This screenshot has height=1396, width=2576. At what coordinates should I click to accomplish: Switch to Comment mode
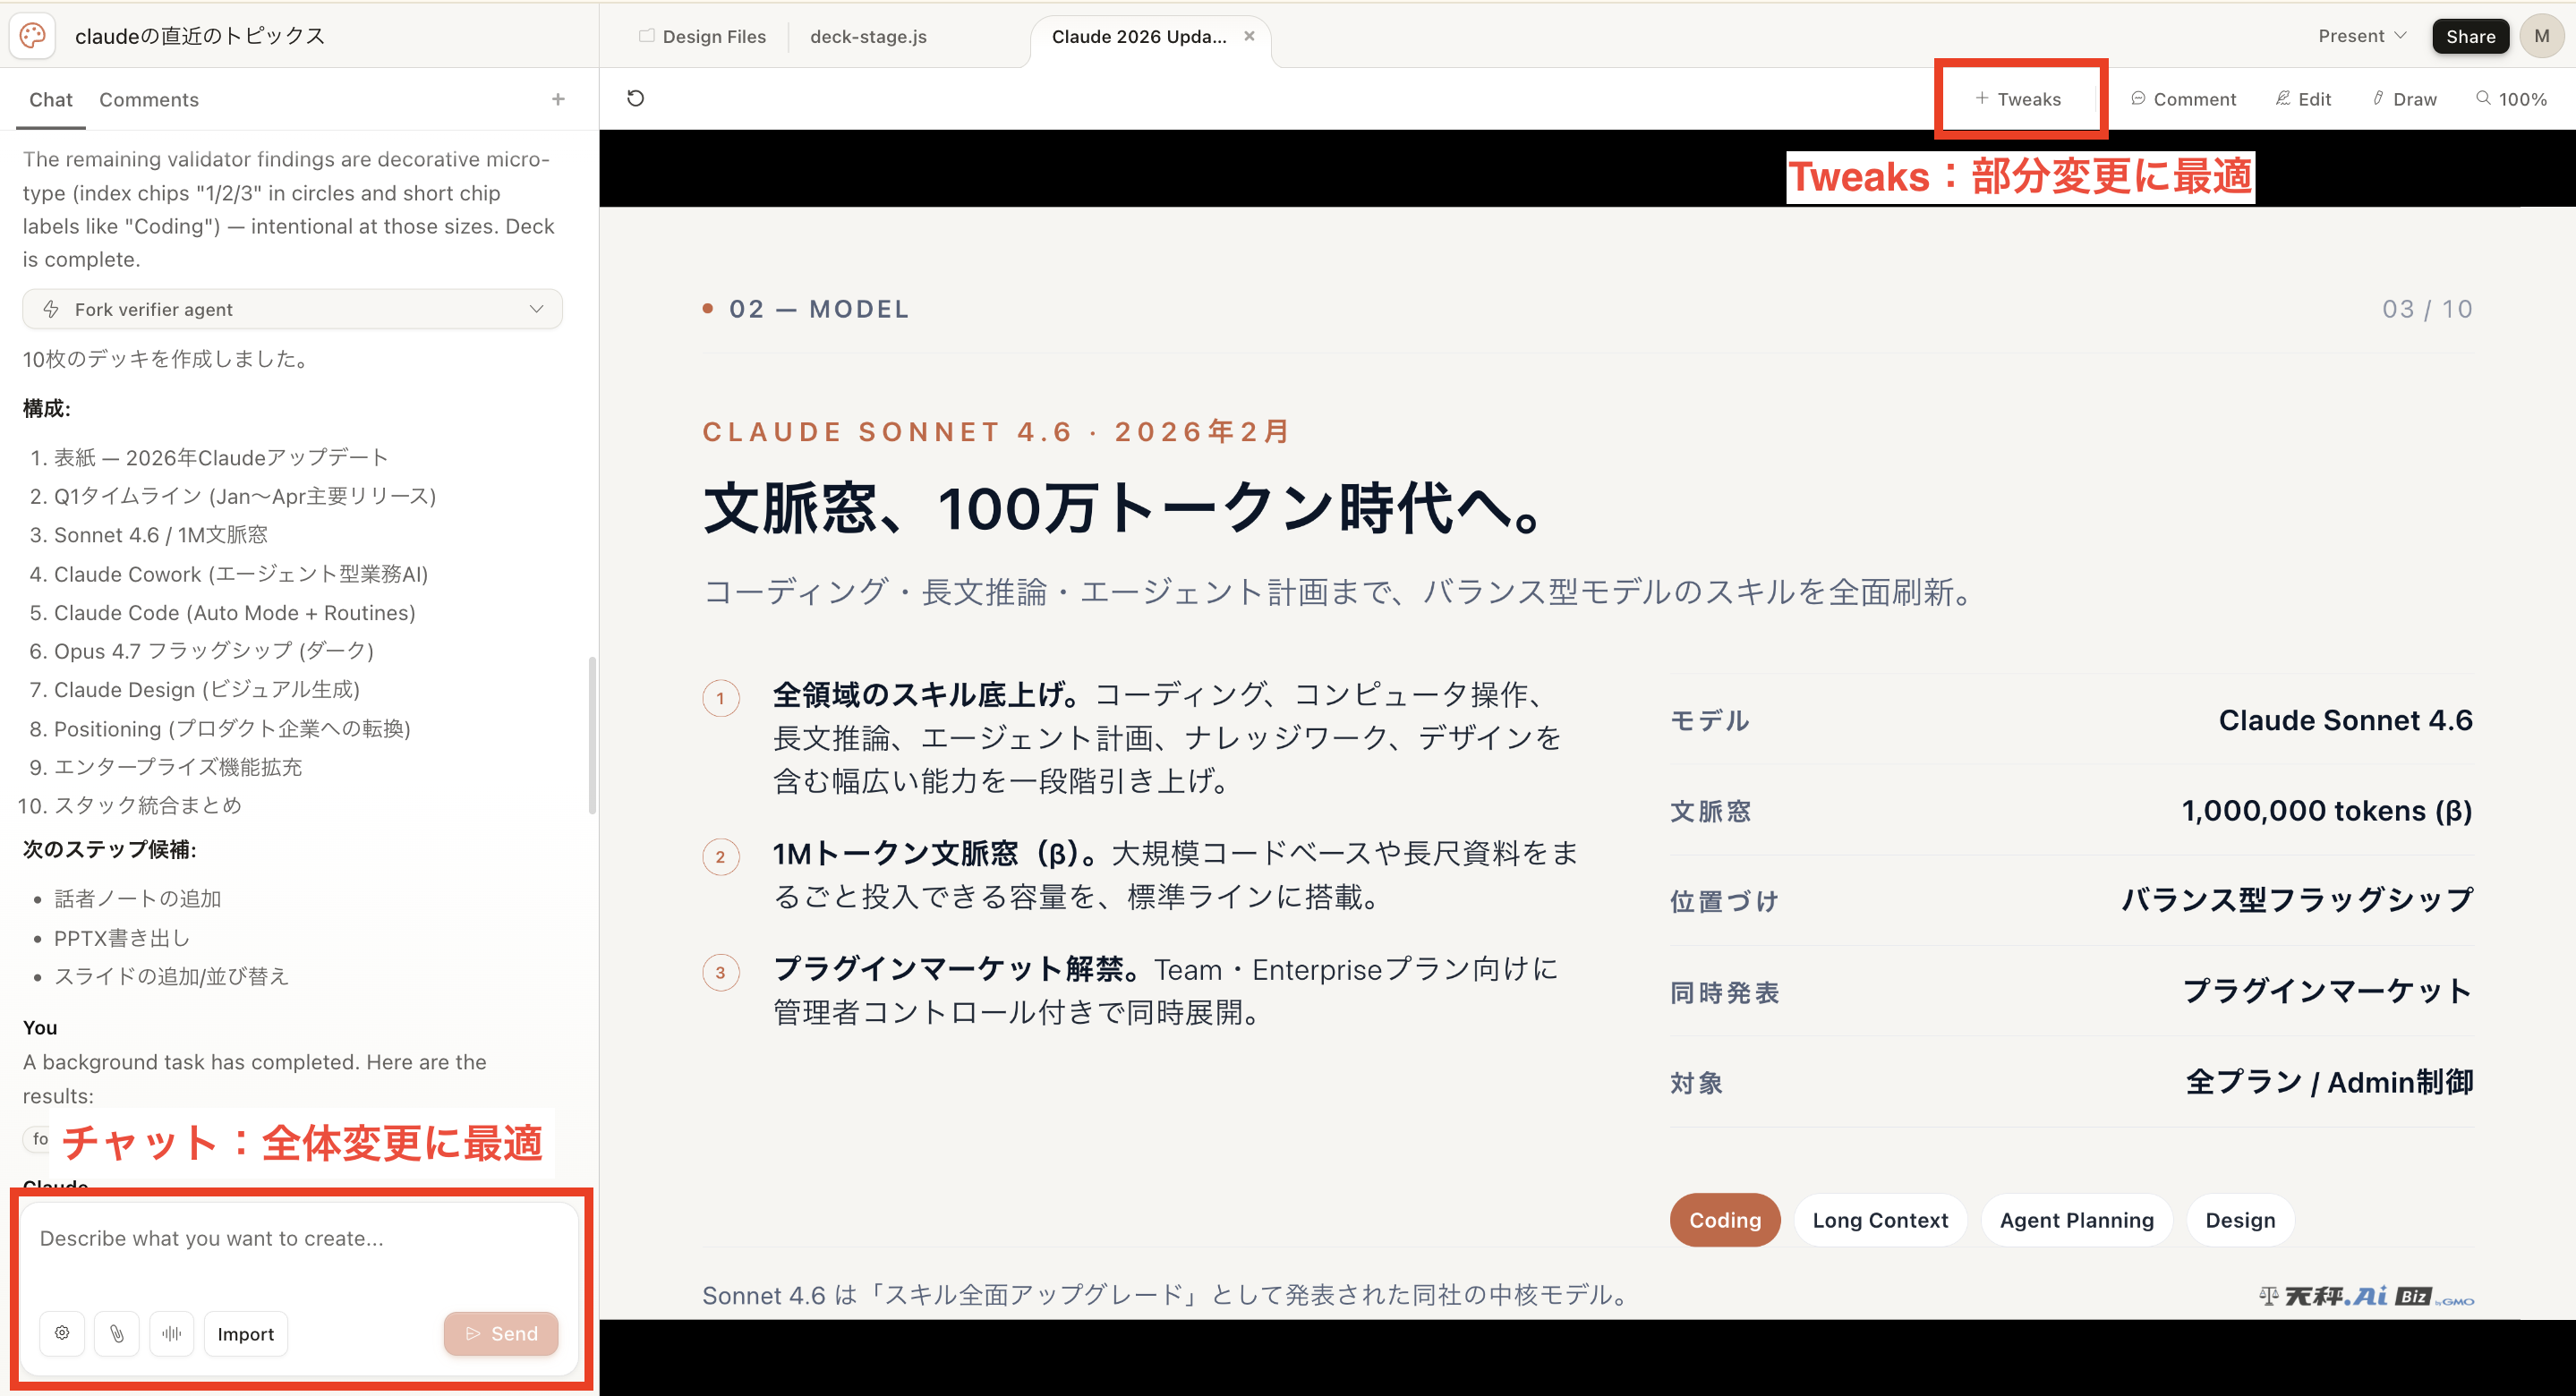point(2183,99)
